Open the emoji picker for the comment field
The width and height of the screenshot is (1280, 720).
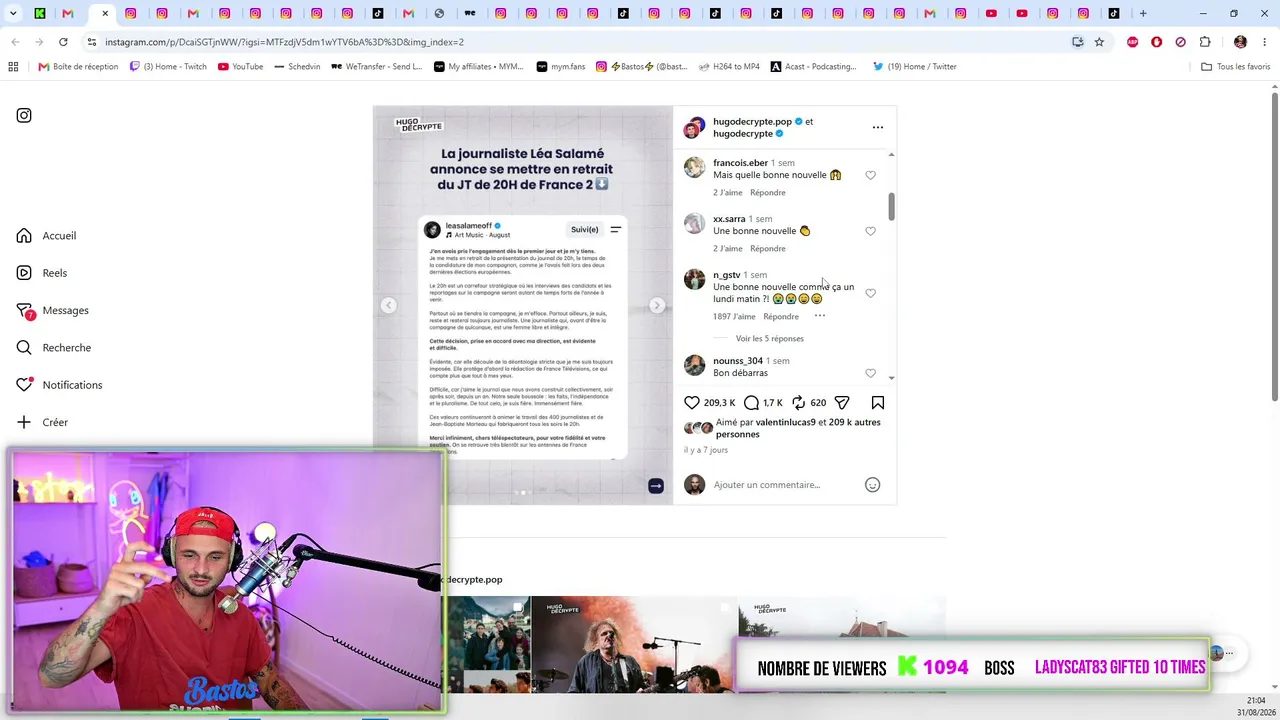pyautogui.click(x=872, y=485)
